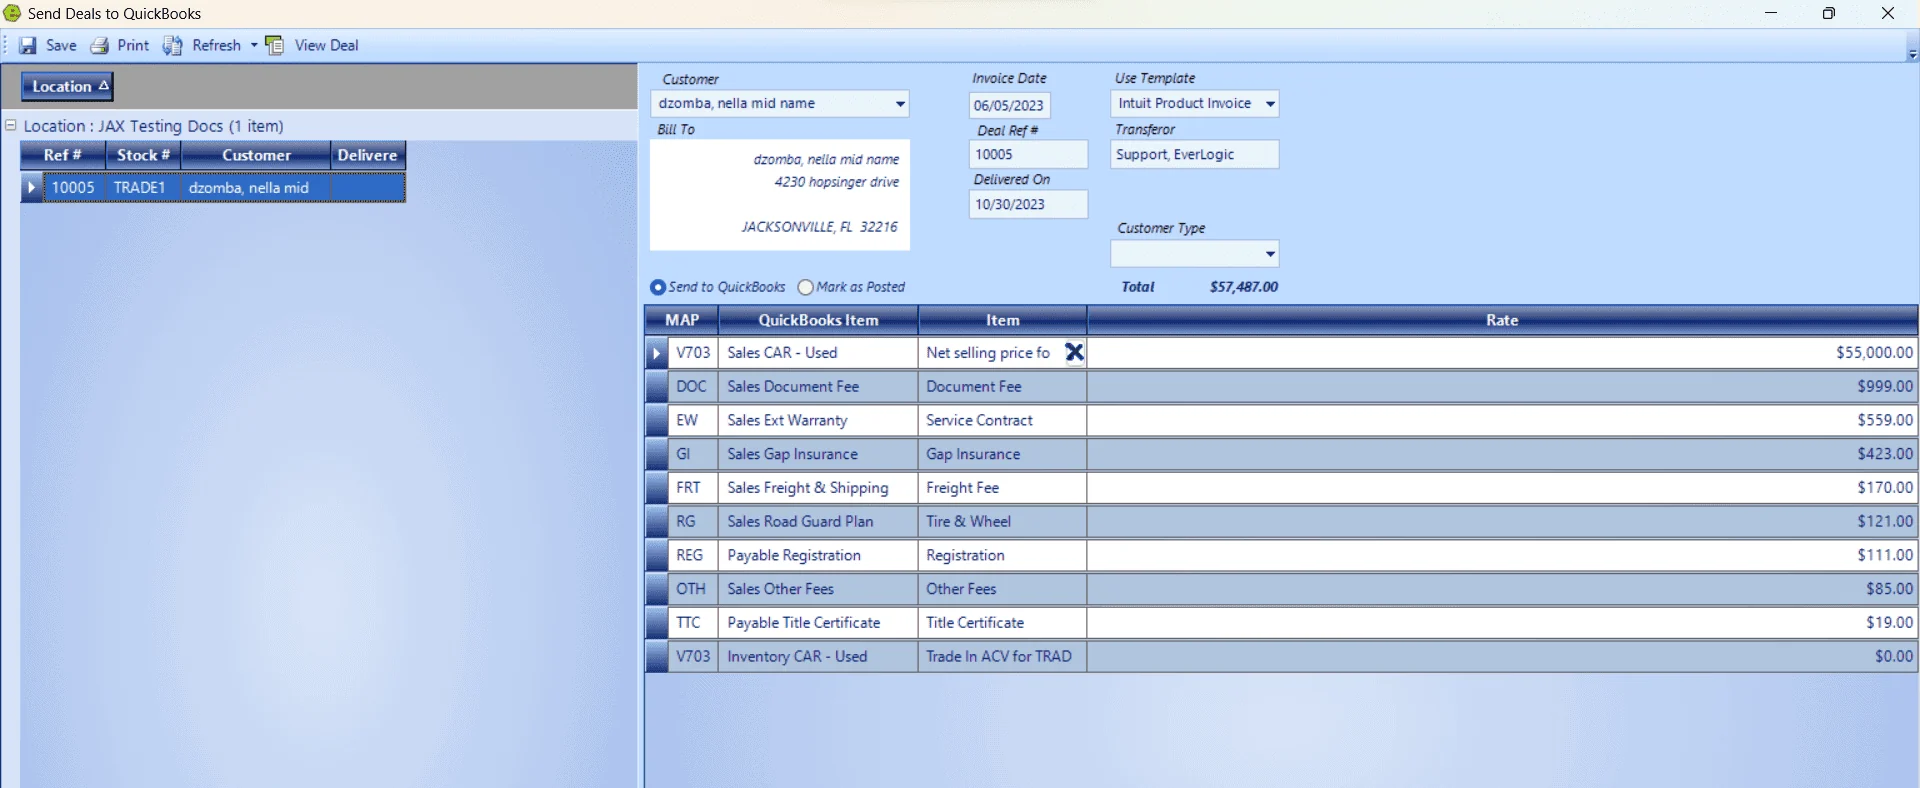
Task: Click the Item column header
Action: 1002,320
